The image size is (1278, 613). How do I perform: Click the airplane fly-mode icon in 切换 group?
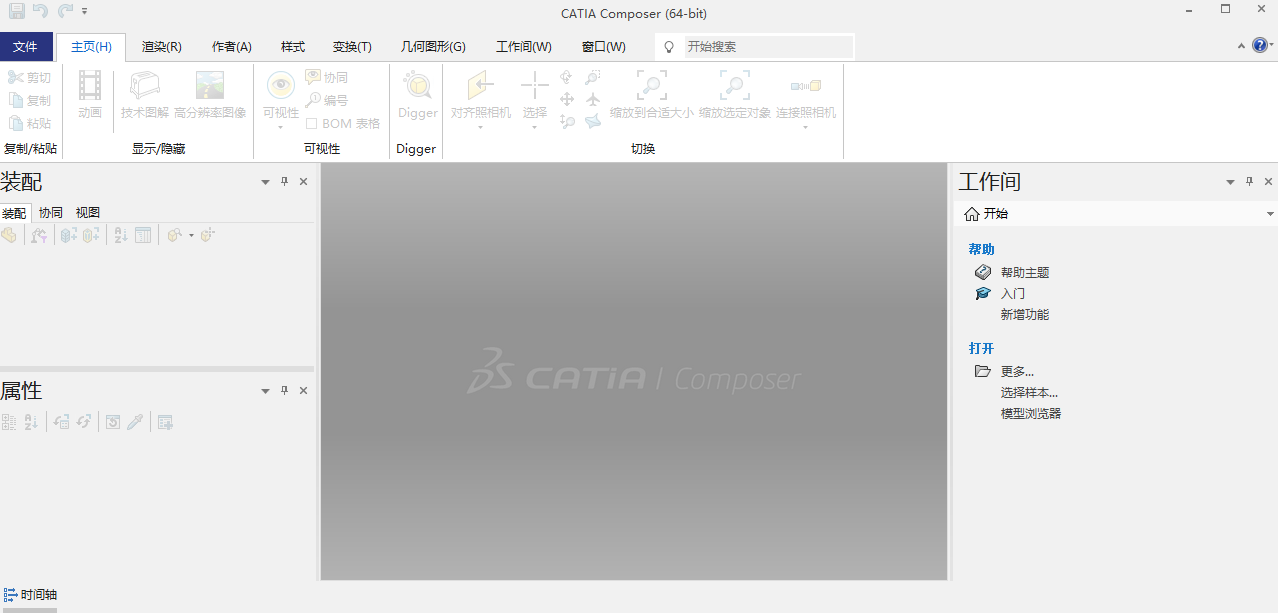tap(593, 100)
